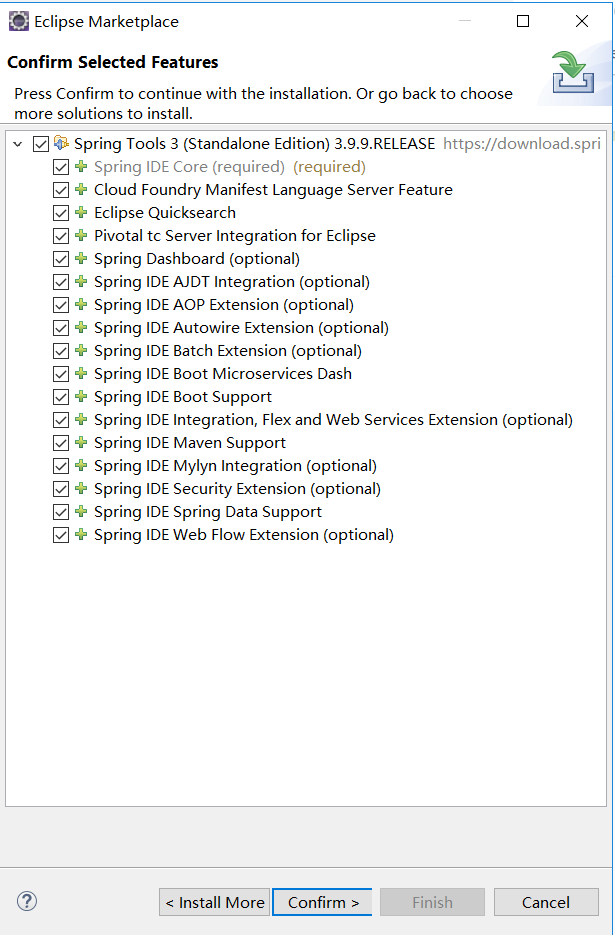Go back with the Install More button

pos(215,902)
